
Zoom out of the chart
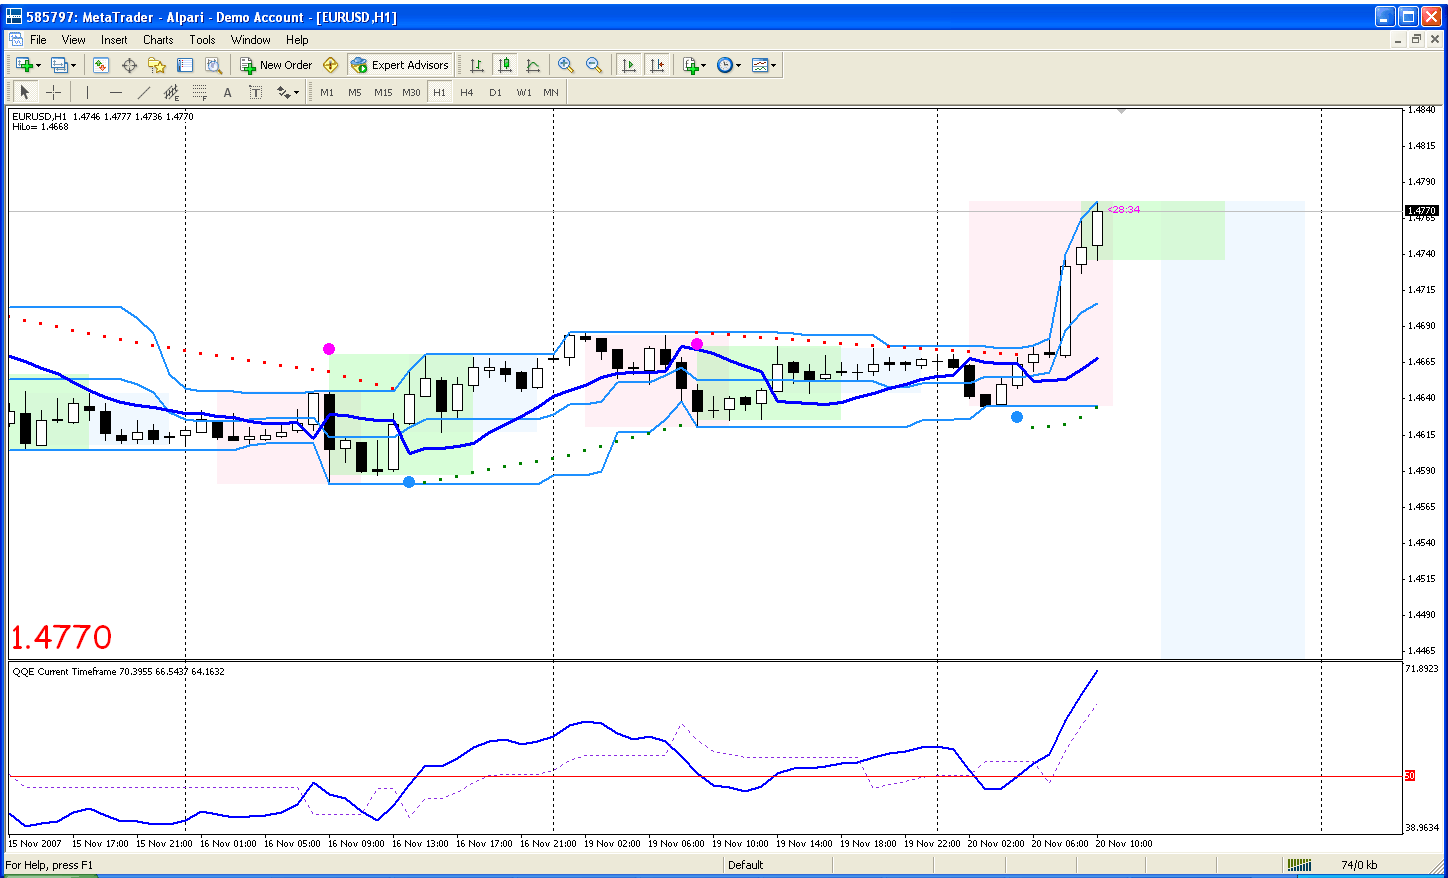coord(594,65)
